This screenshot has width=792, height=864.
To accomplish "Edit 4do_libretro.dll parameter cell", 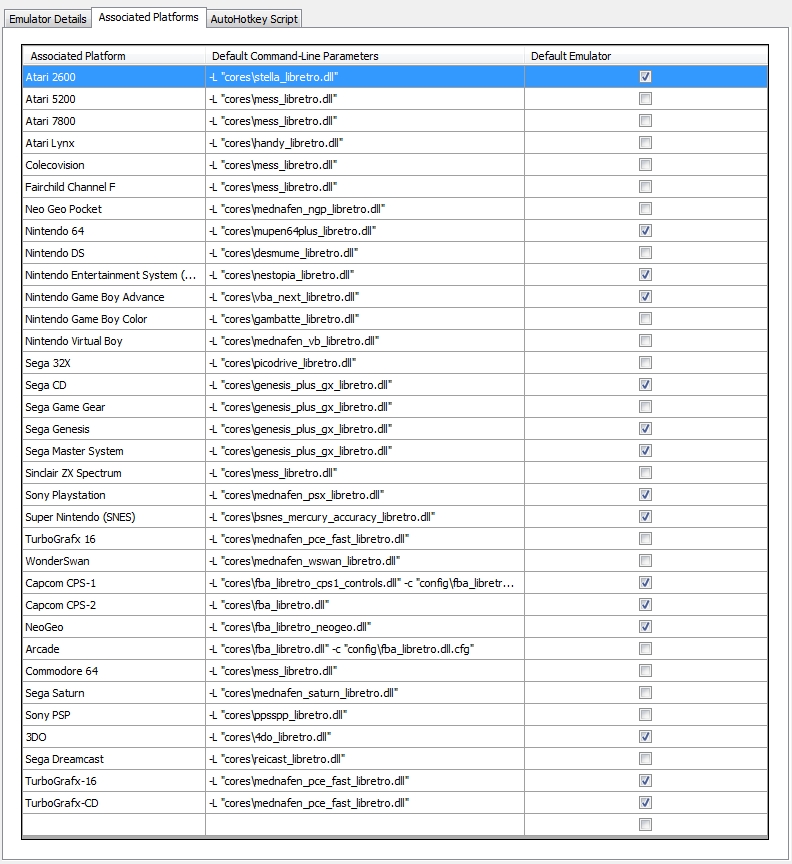I will pyautogui.click(x=365, y=737).
